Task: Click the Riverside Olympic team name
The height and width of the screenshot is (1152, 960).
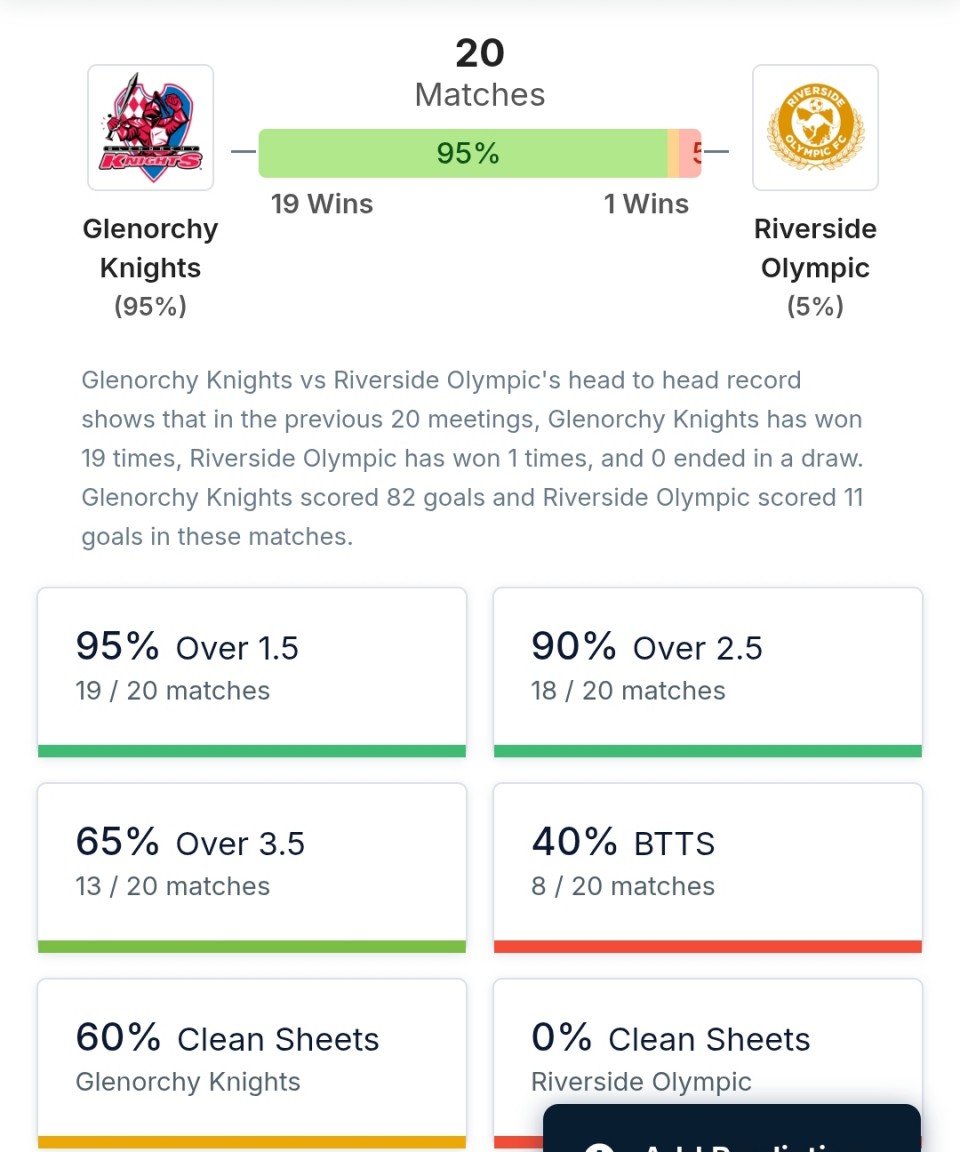Action: [x=815, y=248]
